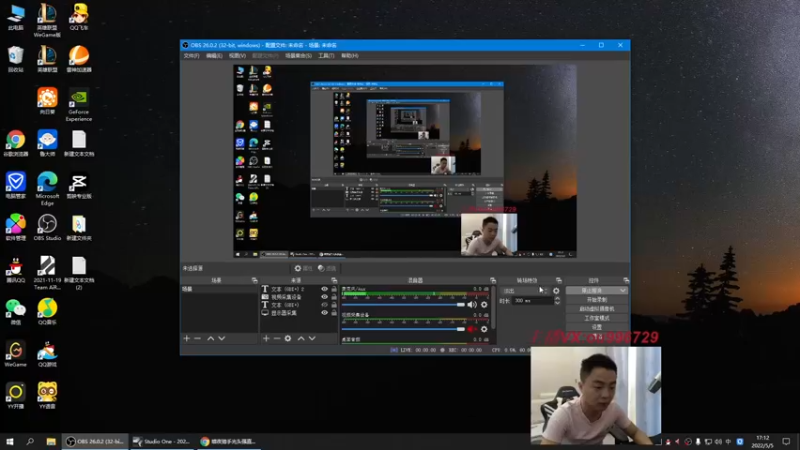This screenshot has height=450, width=800.
Task: Move the scene down with the arrow
Action: click(x=222, y=338)
